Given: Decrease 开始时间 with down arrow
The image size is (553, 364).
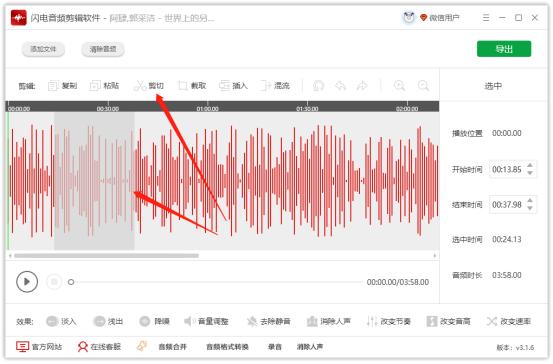Looking at the screenshot, I should click(x=530, y=173).
